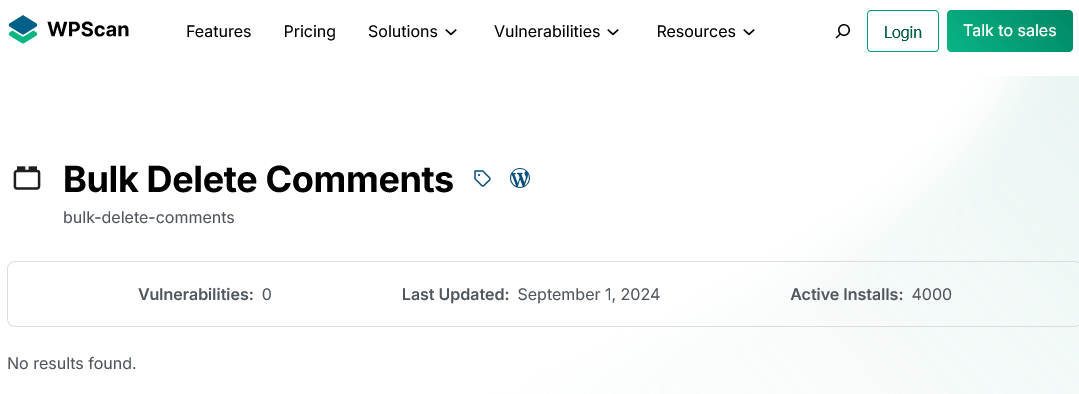Click the Login button
The height and width of the screenshot is (394, 1079).
903,31
